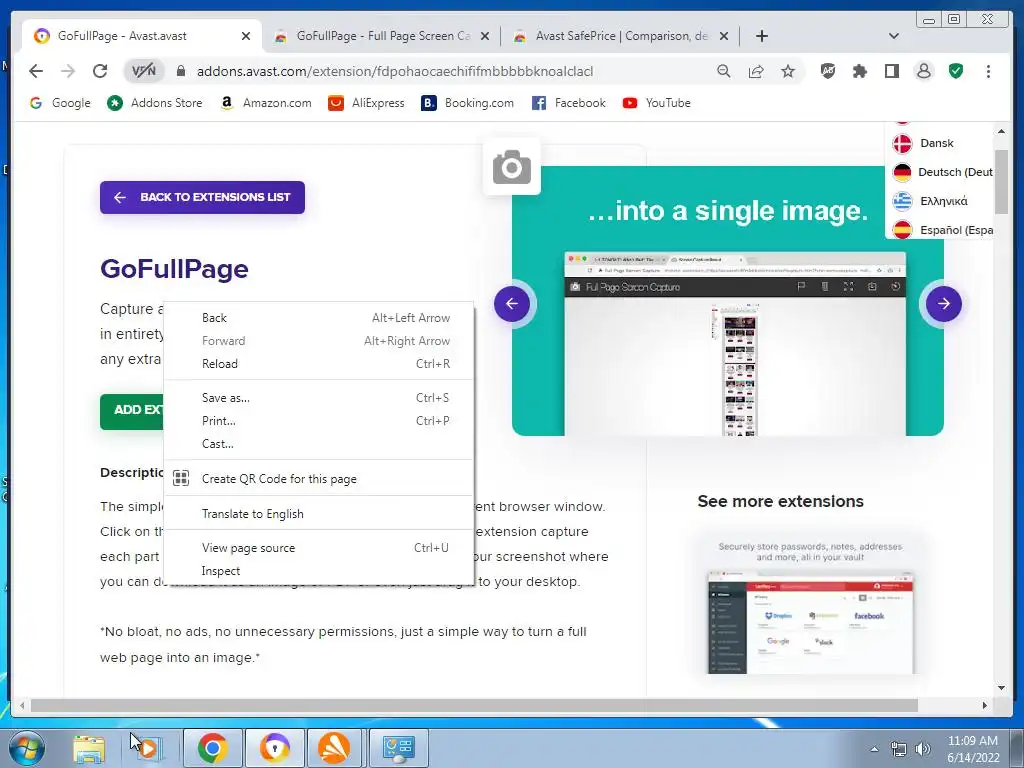Open the Facebook bookmark
Viewport: 1024px width, 768px height.
569,103
